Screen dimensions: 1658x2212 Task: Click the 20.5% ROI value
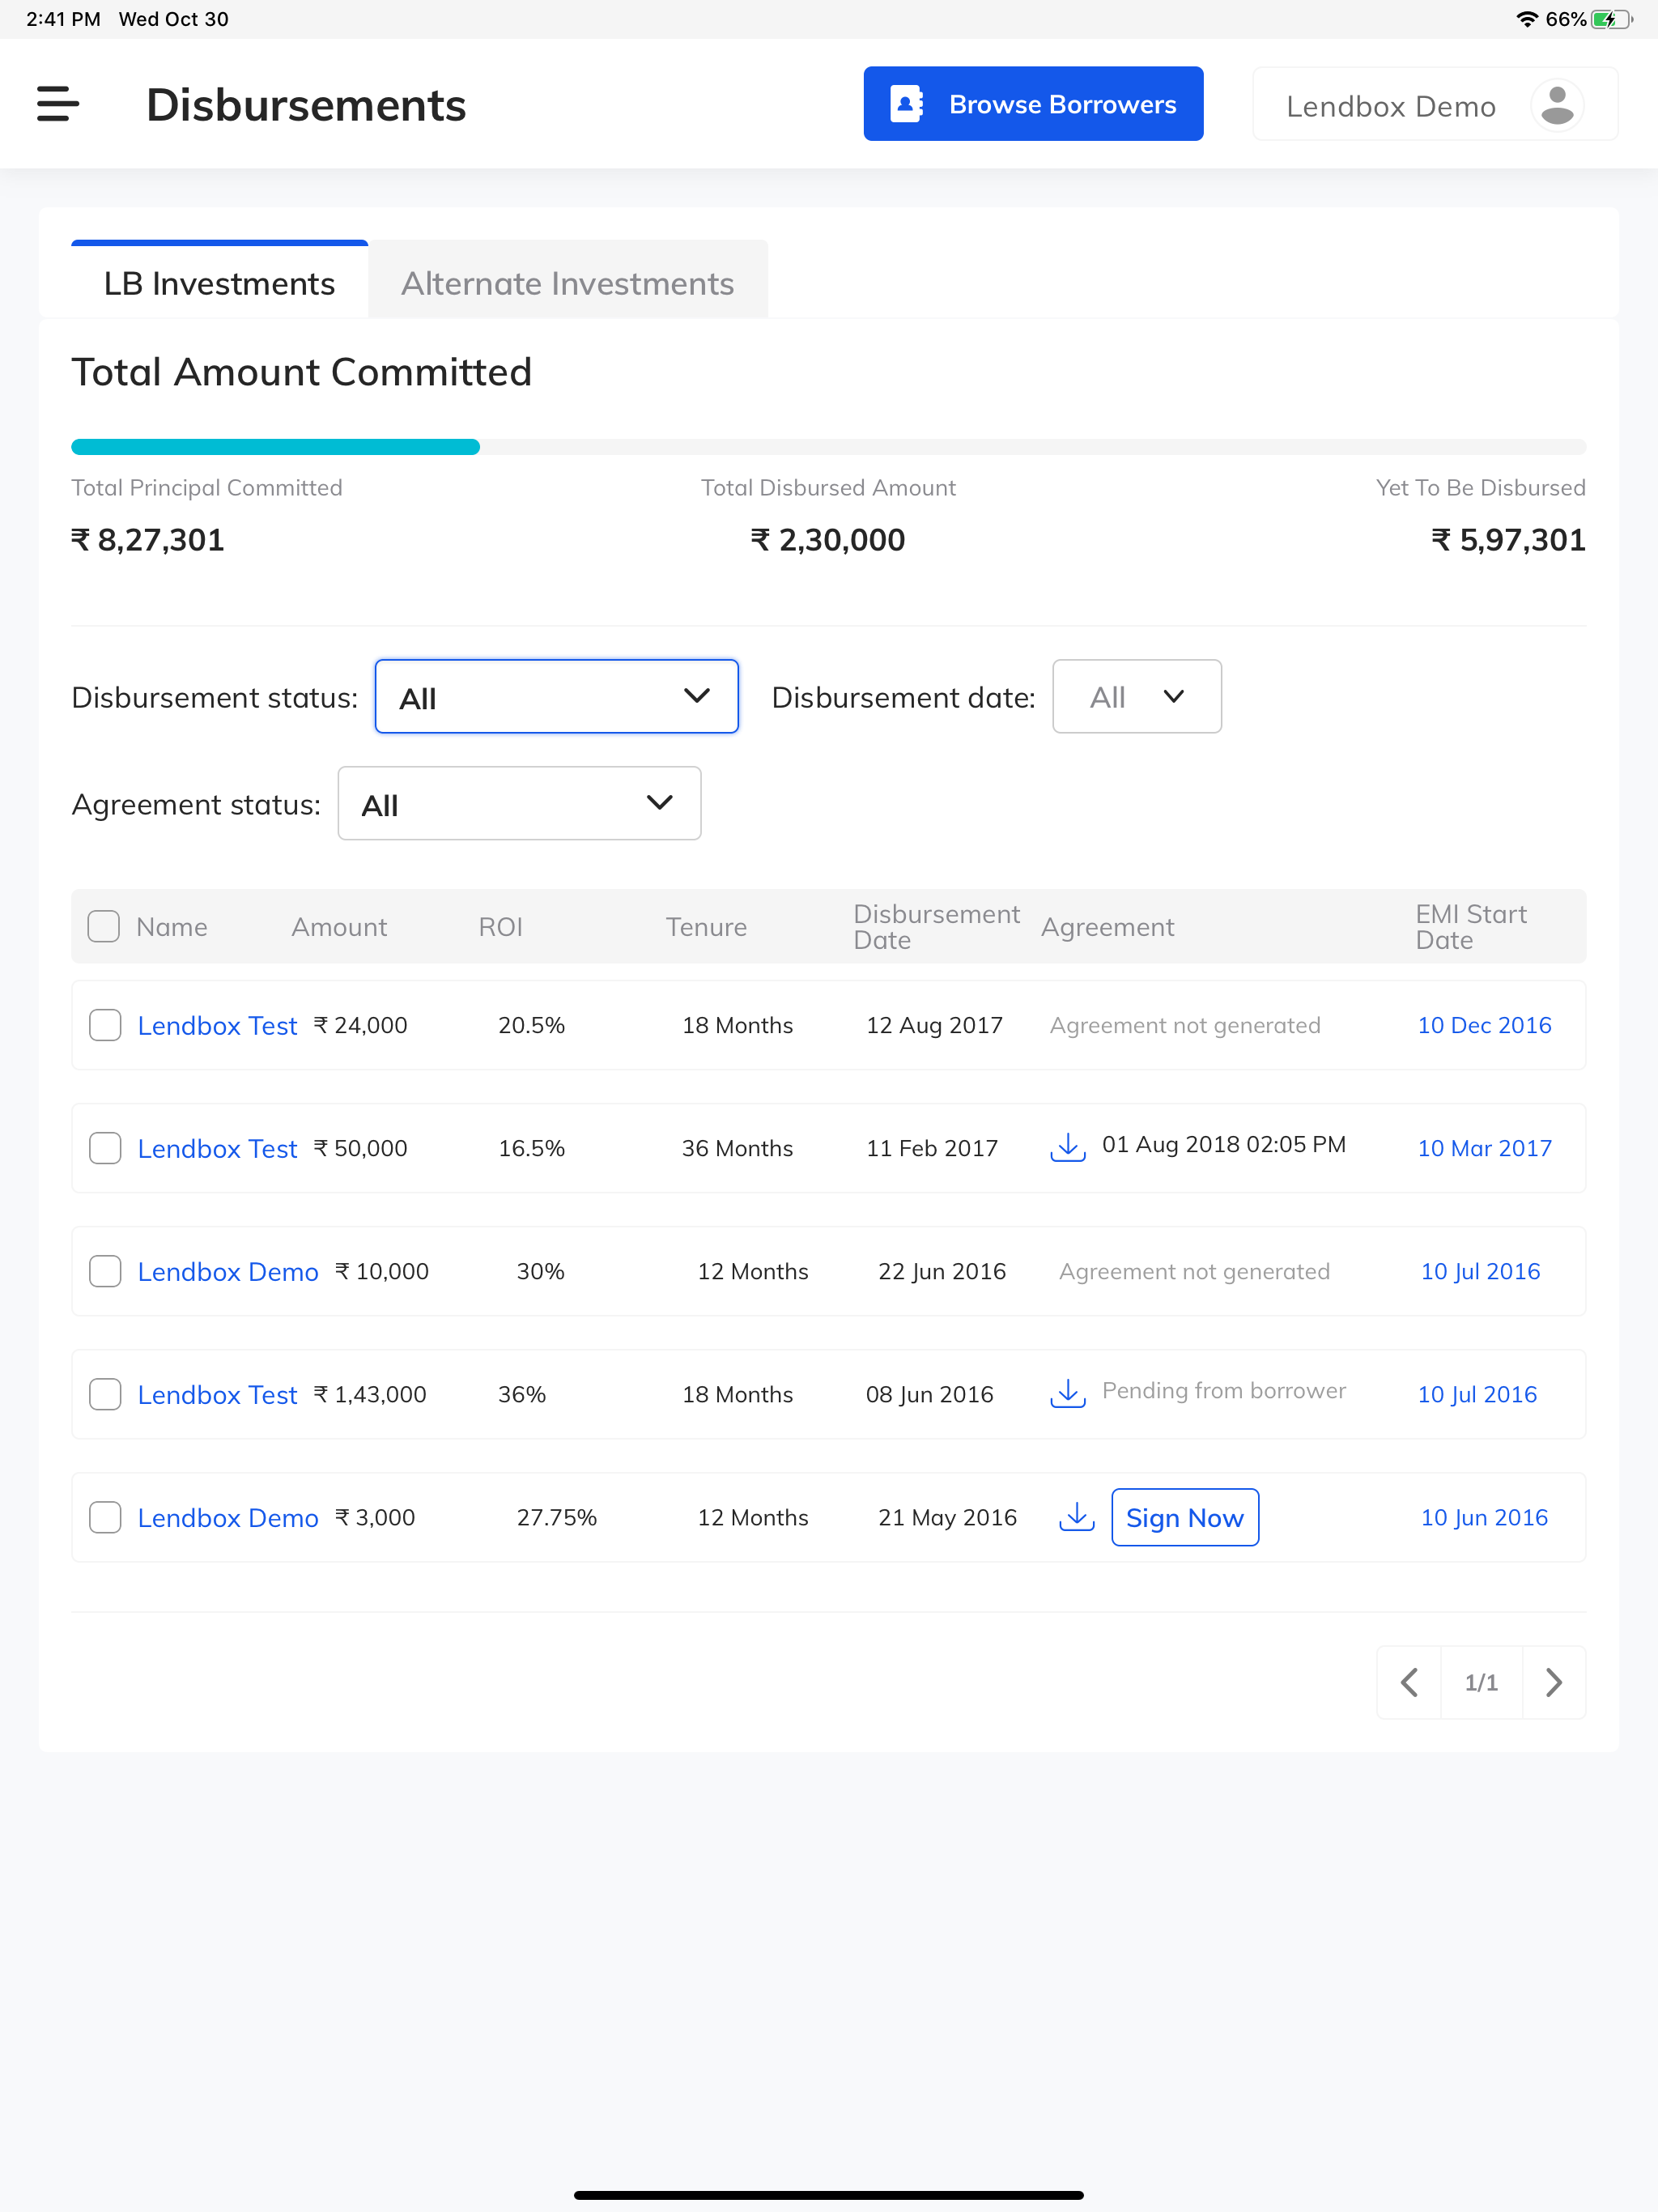click(531, 1025)
